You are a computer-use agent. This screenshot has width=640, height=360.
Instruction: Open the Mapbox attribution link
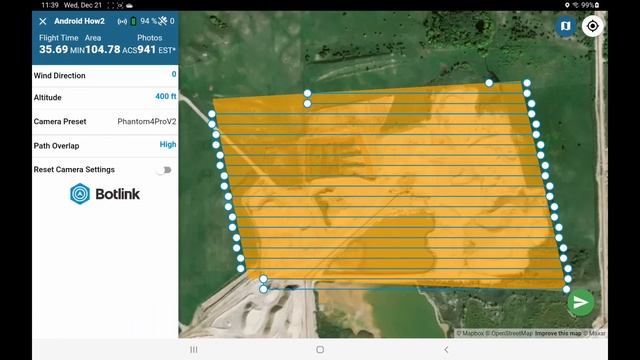point(470,333)
